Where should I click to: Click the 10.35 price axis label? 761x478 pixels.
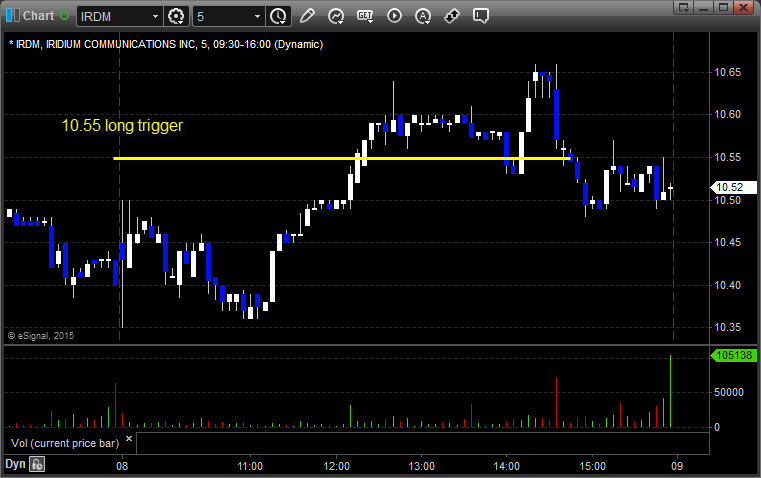(728, 327)
